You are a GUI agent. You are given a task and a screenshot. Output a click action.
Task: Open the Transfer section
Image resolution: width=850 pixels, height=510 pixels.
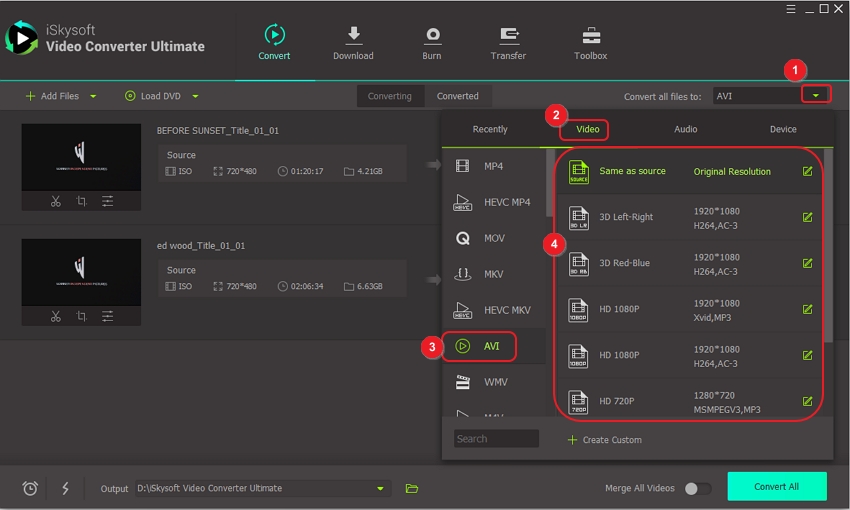click(x=508, y=42)
